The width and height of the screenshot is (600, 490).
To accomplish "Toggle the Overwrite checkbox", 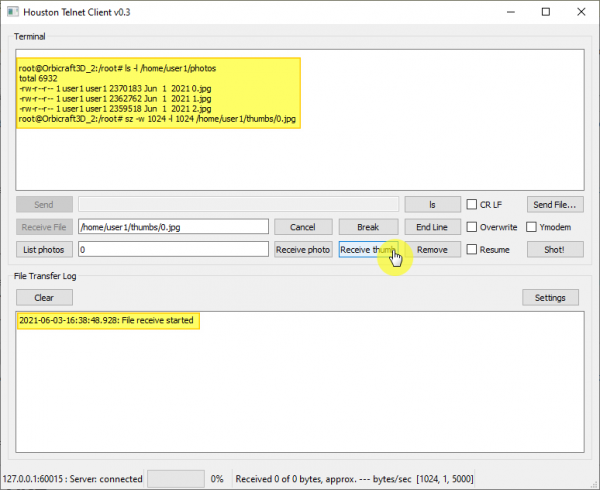I will (473, 227).
